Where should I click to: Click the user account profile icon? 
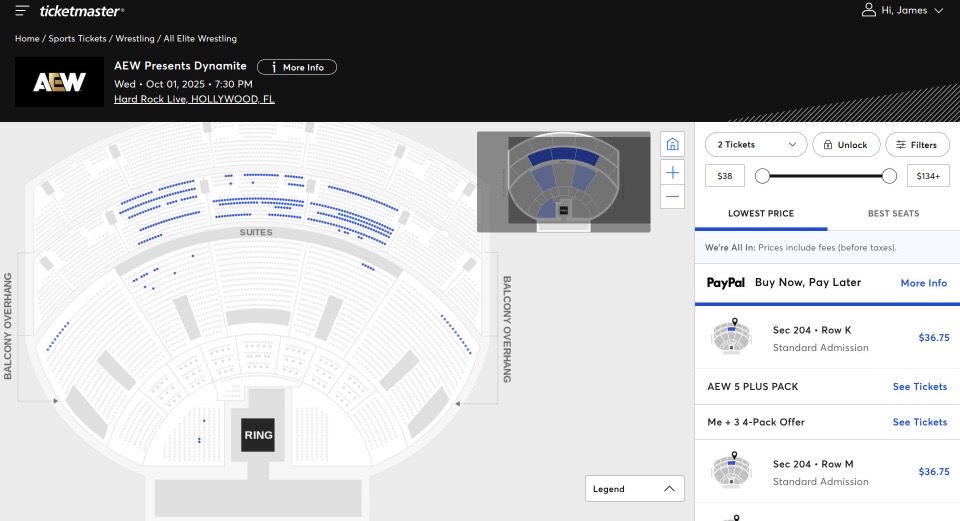tap(869, 10)
